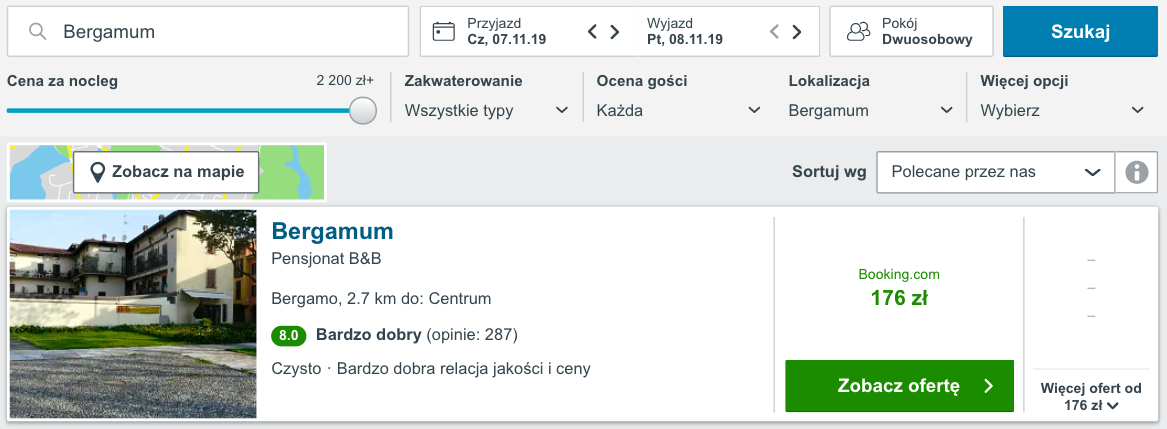Click the Bergamum hotel photo thumbnail

[133, 314]
